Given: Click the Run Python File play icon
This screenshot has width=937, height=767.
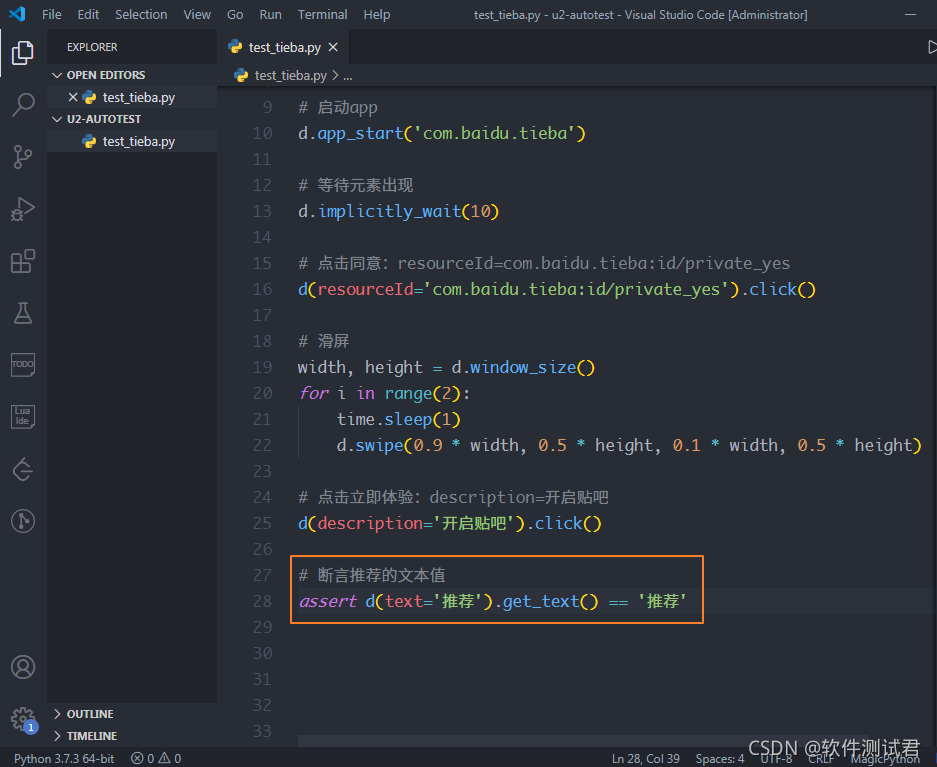Looking at the screenshot, I should [x=932, y=47].
